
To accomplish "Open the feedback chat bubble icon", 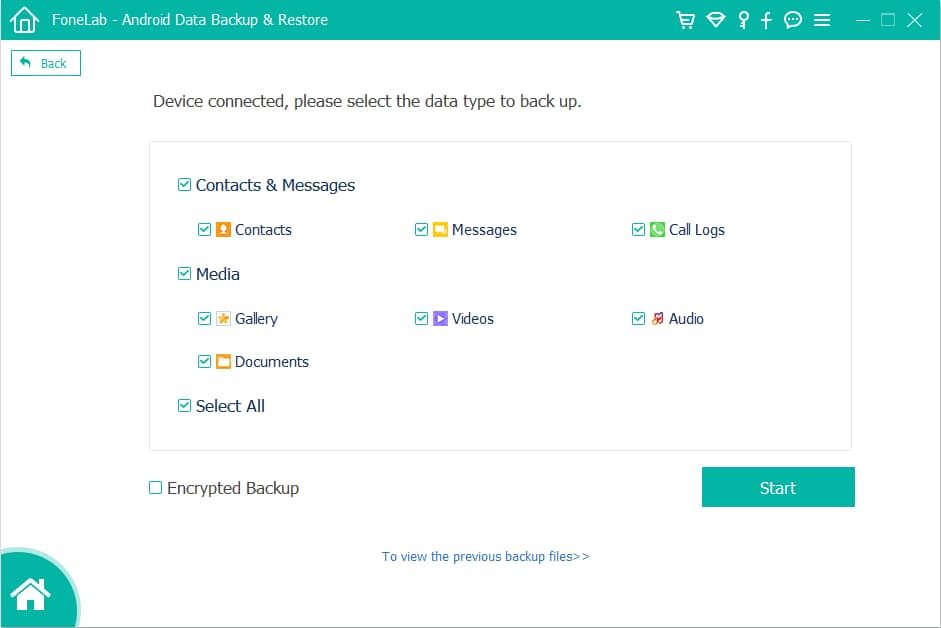I will click(x=793, y=19).
